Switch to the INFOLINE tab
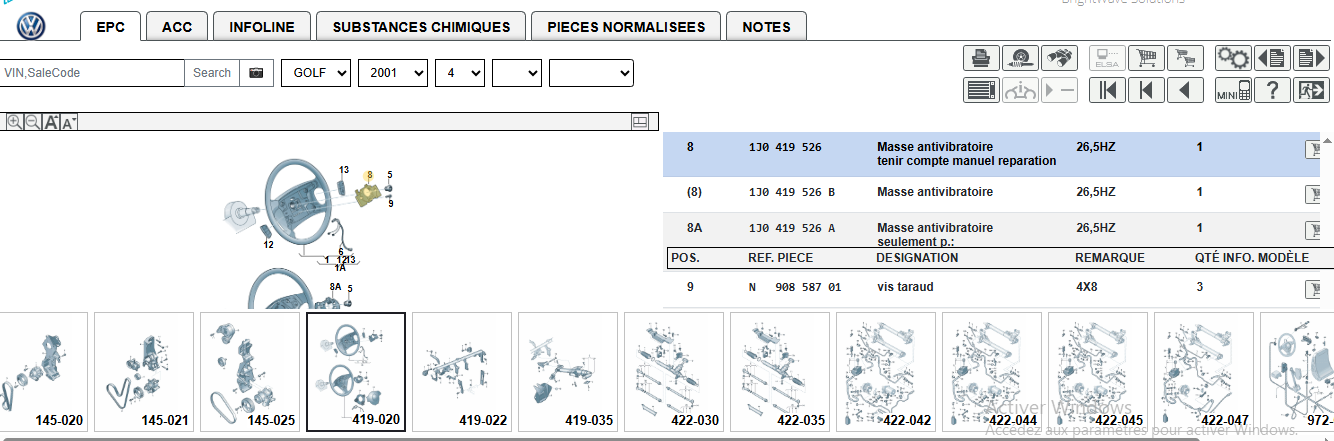 coord(261,27)
